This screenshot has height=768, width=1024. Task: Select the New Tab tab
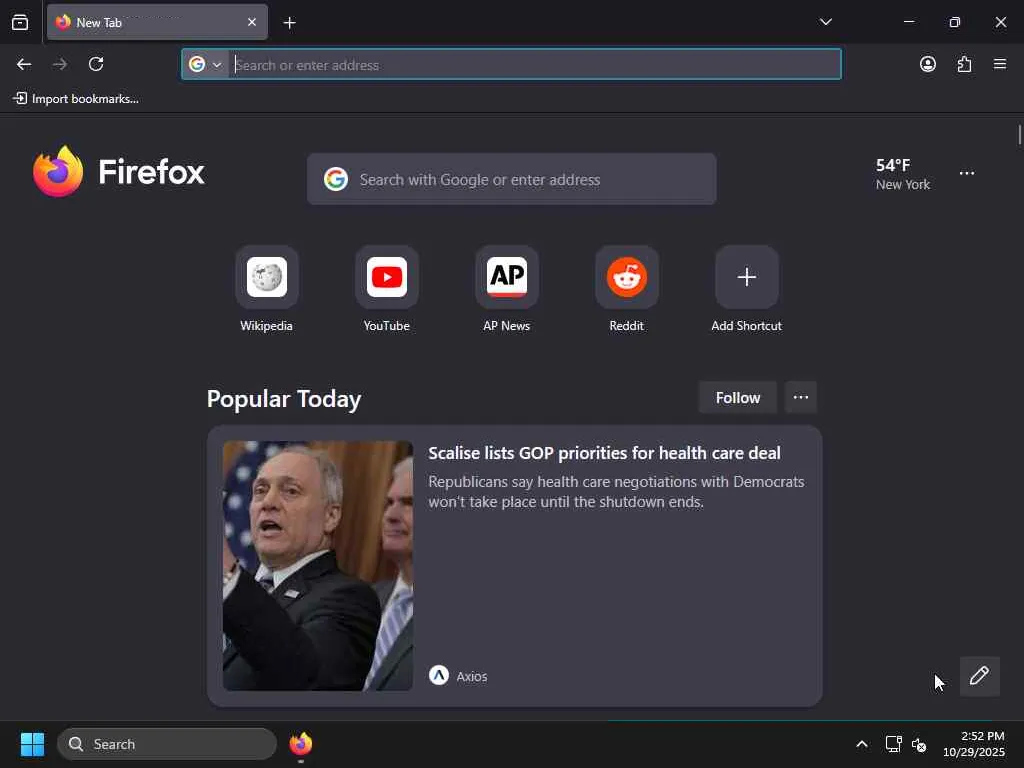click(x=157, y=22)
